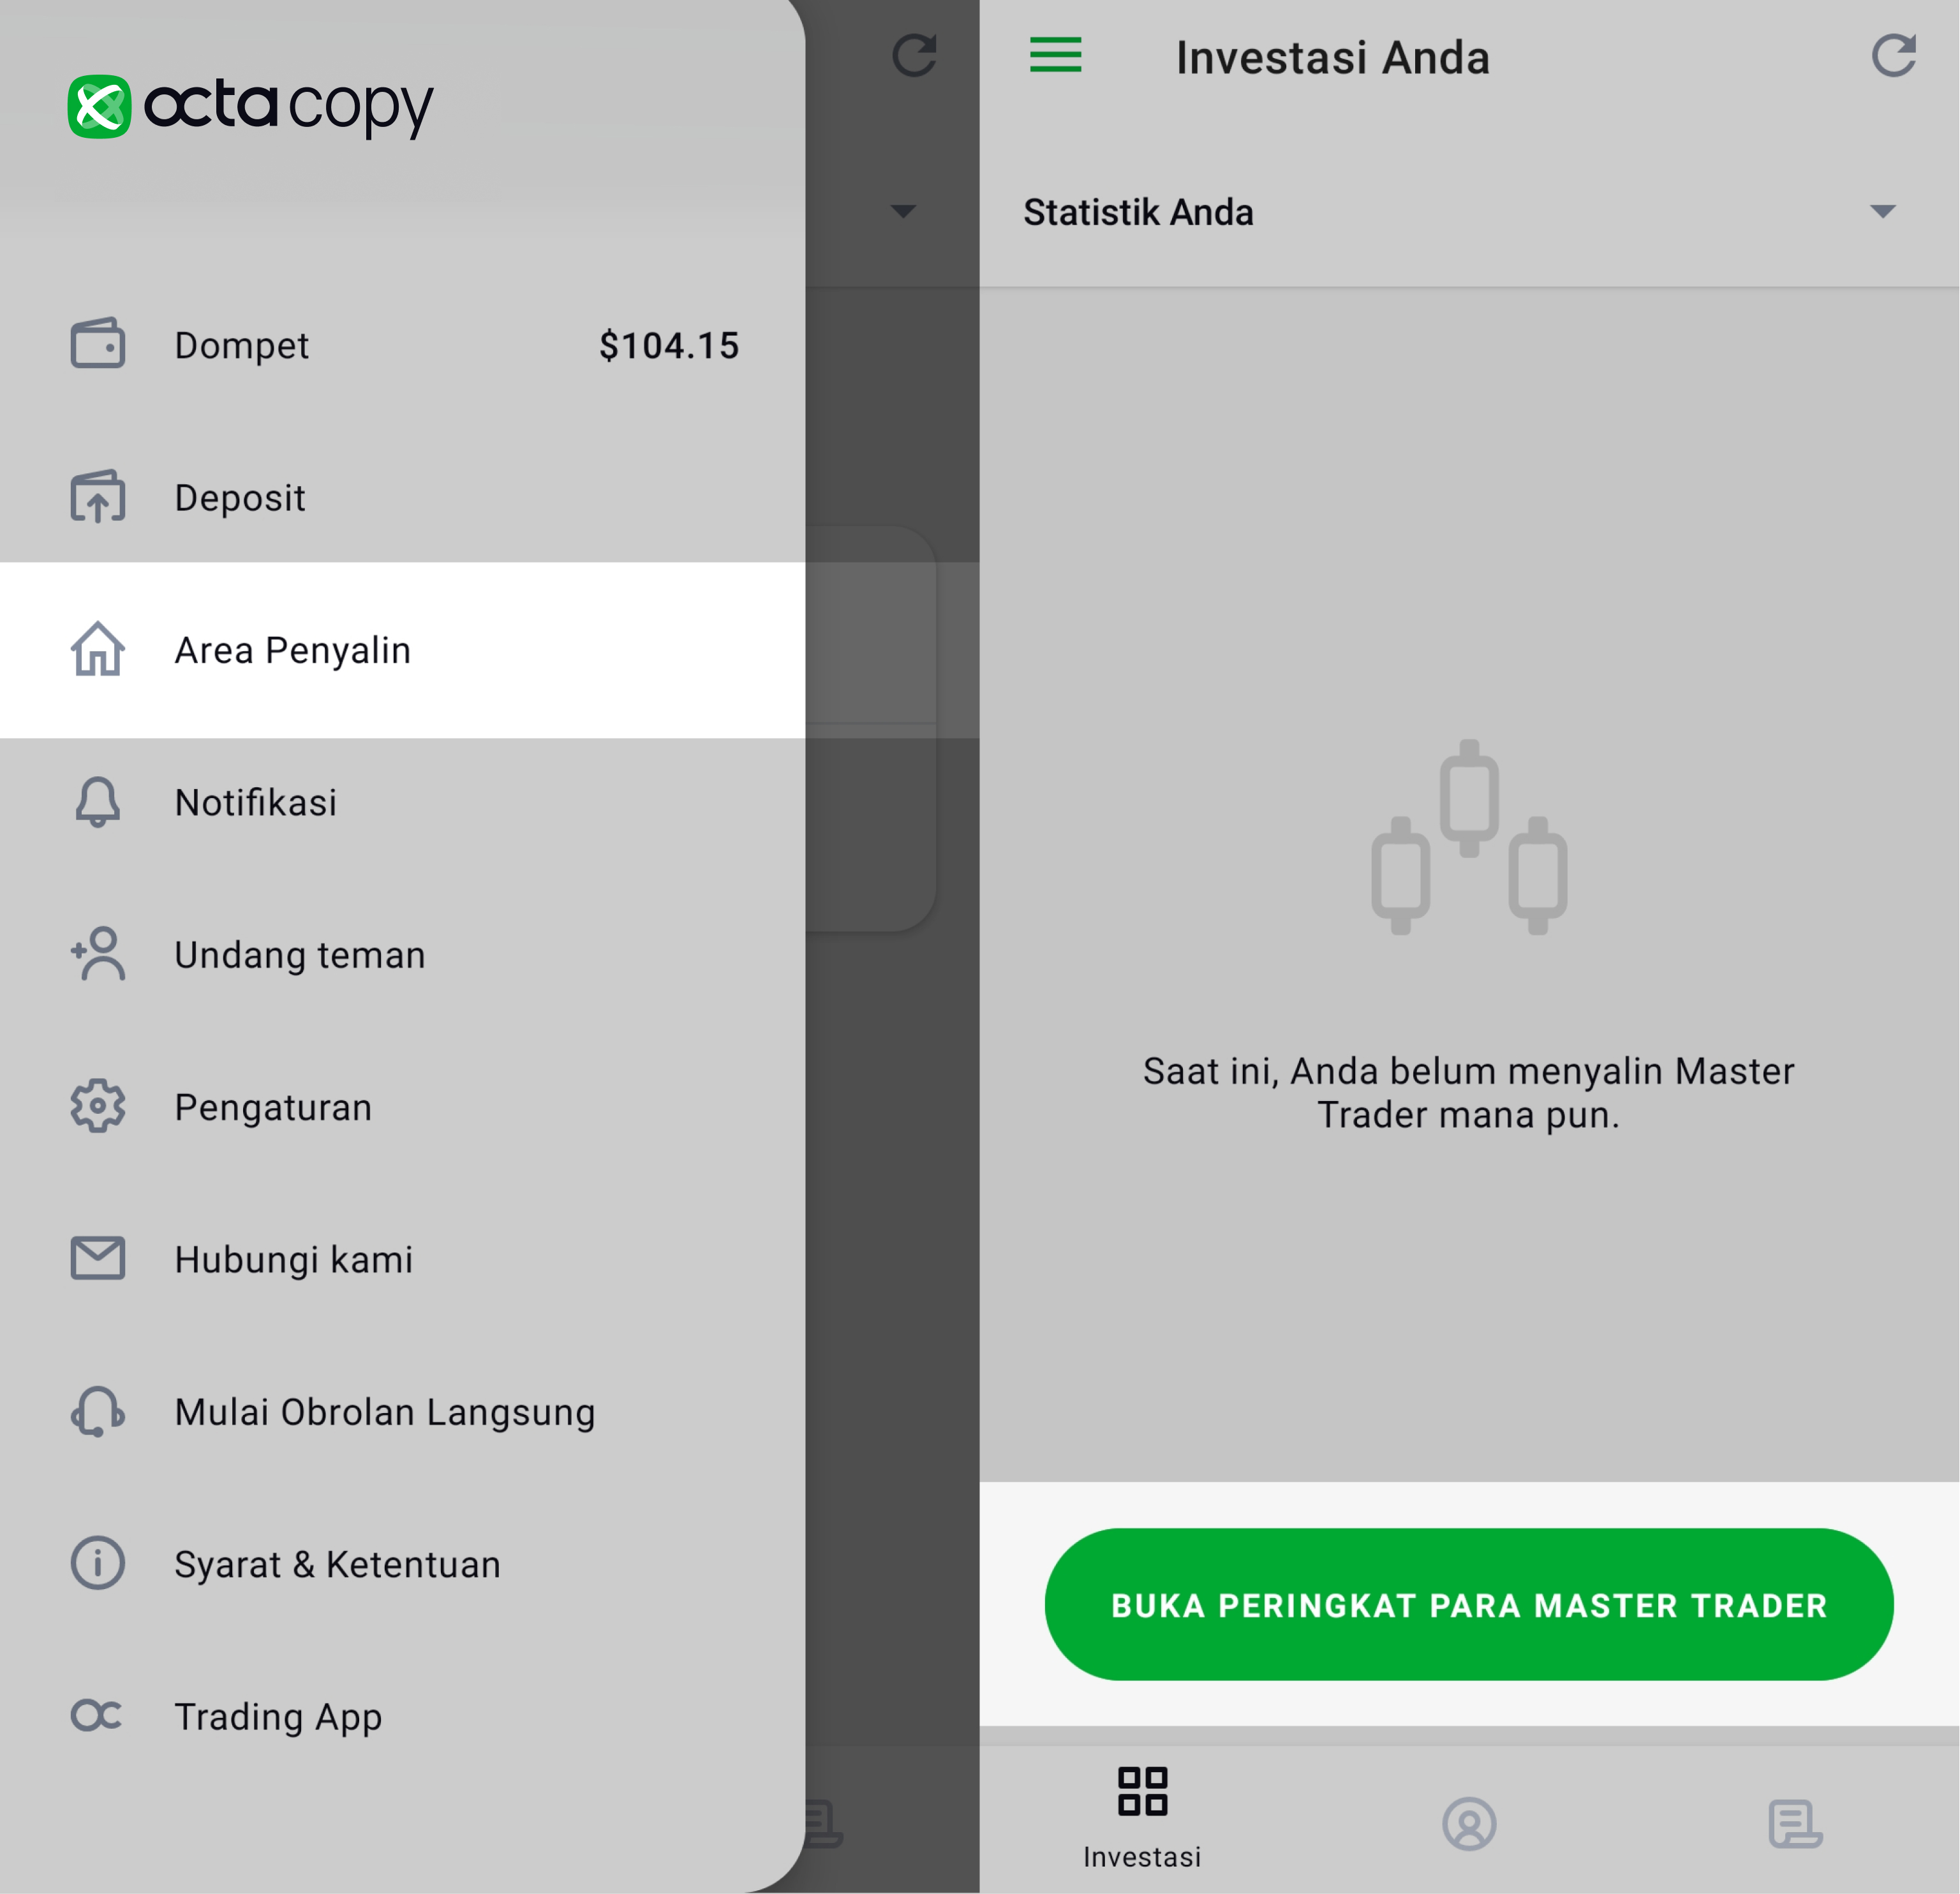Launch the Trading App menu entry
The width and height of the screenshot is (1960, 1894).
(x=402, y=1716)
